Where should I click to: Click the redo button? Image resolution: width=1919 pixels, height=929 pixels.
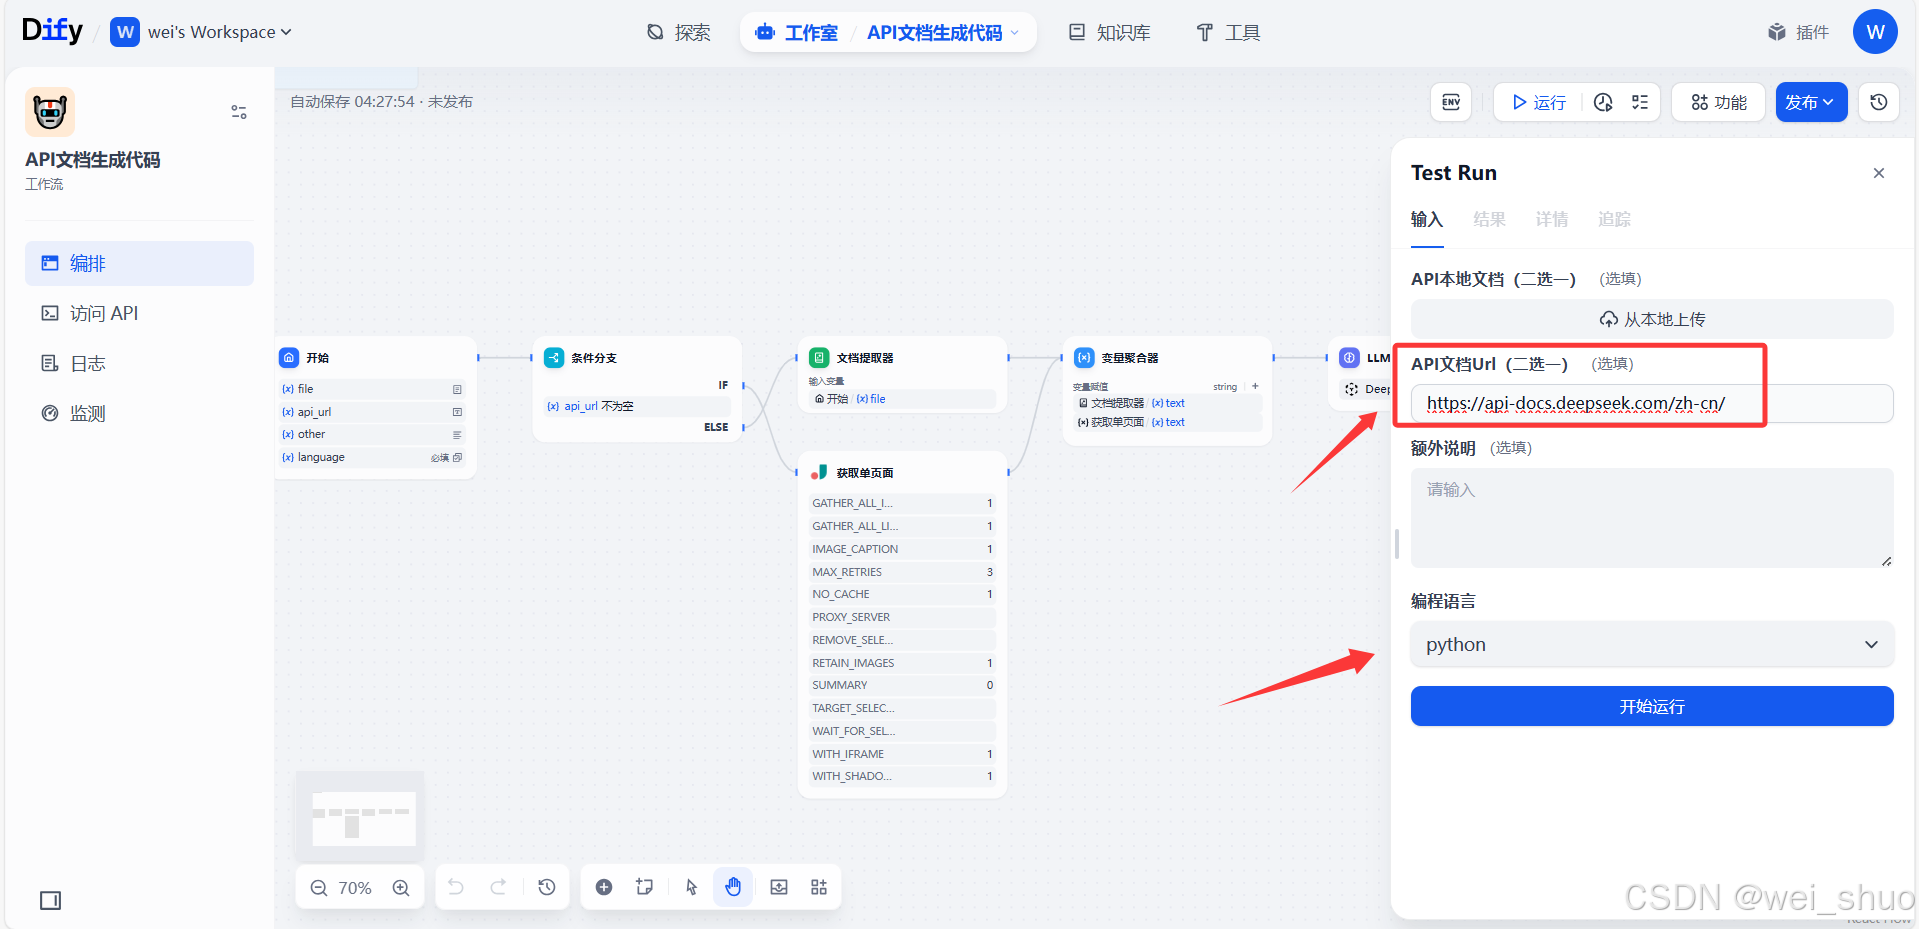click(x=498, y=887)
